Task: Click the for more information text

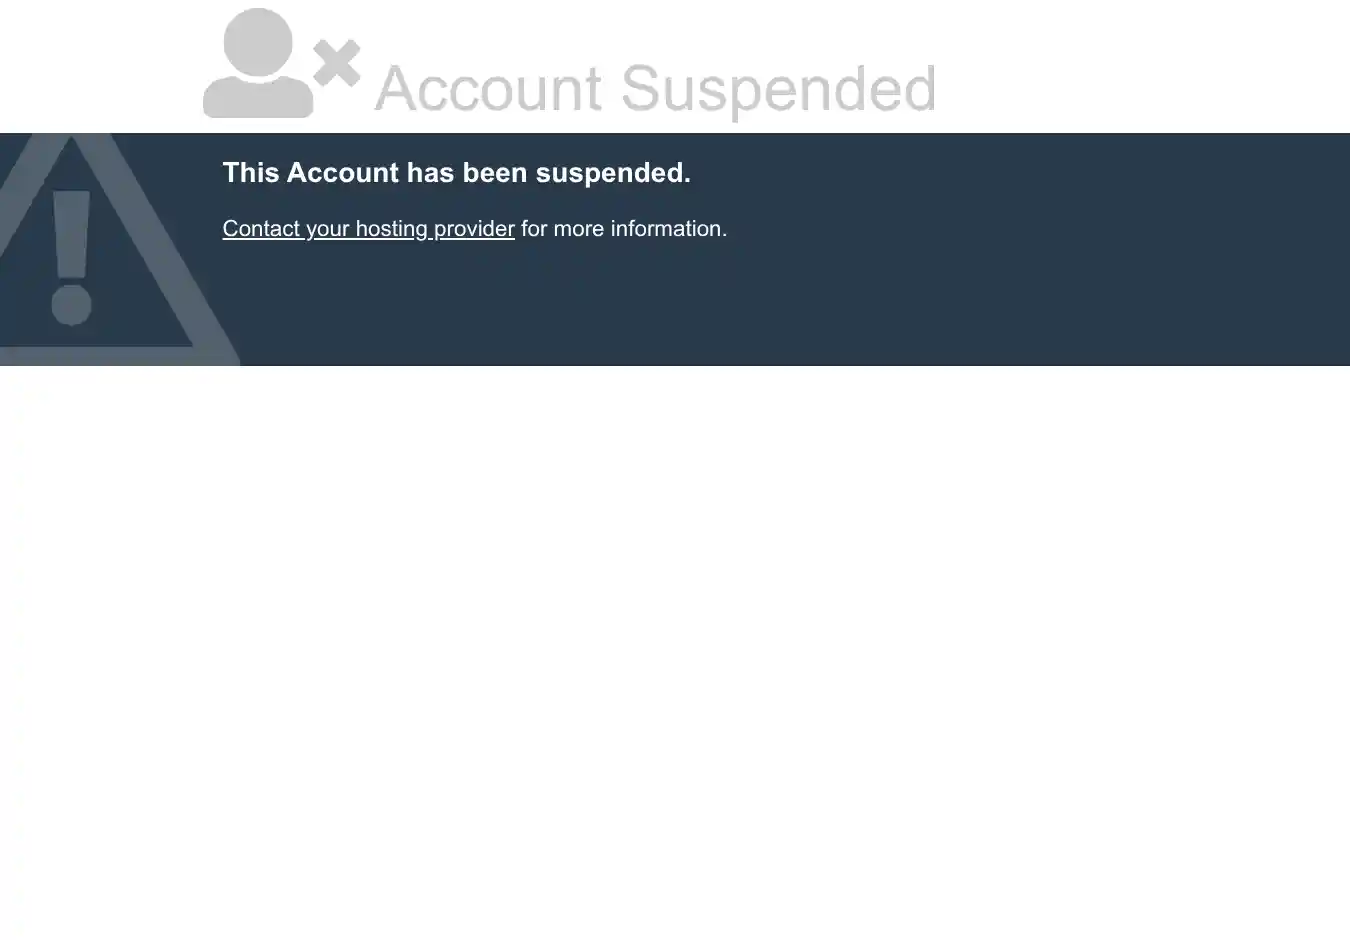Action: [624, 229]
